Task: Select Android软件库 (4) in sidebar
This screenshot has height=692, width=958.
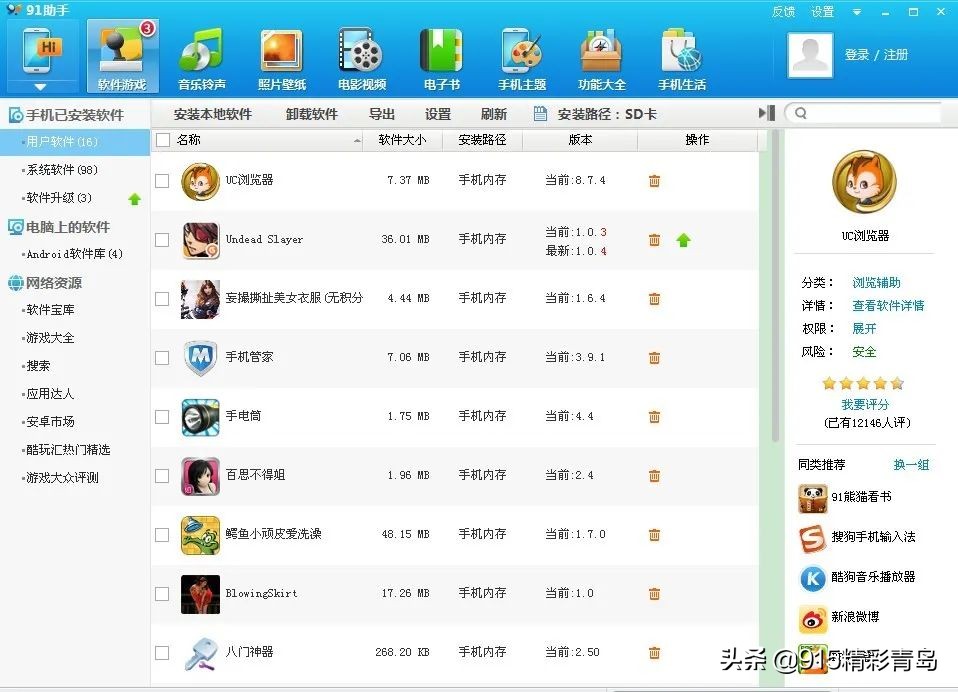Action: (75, 254)
